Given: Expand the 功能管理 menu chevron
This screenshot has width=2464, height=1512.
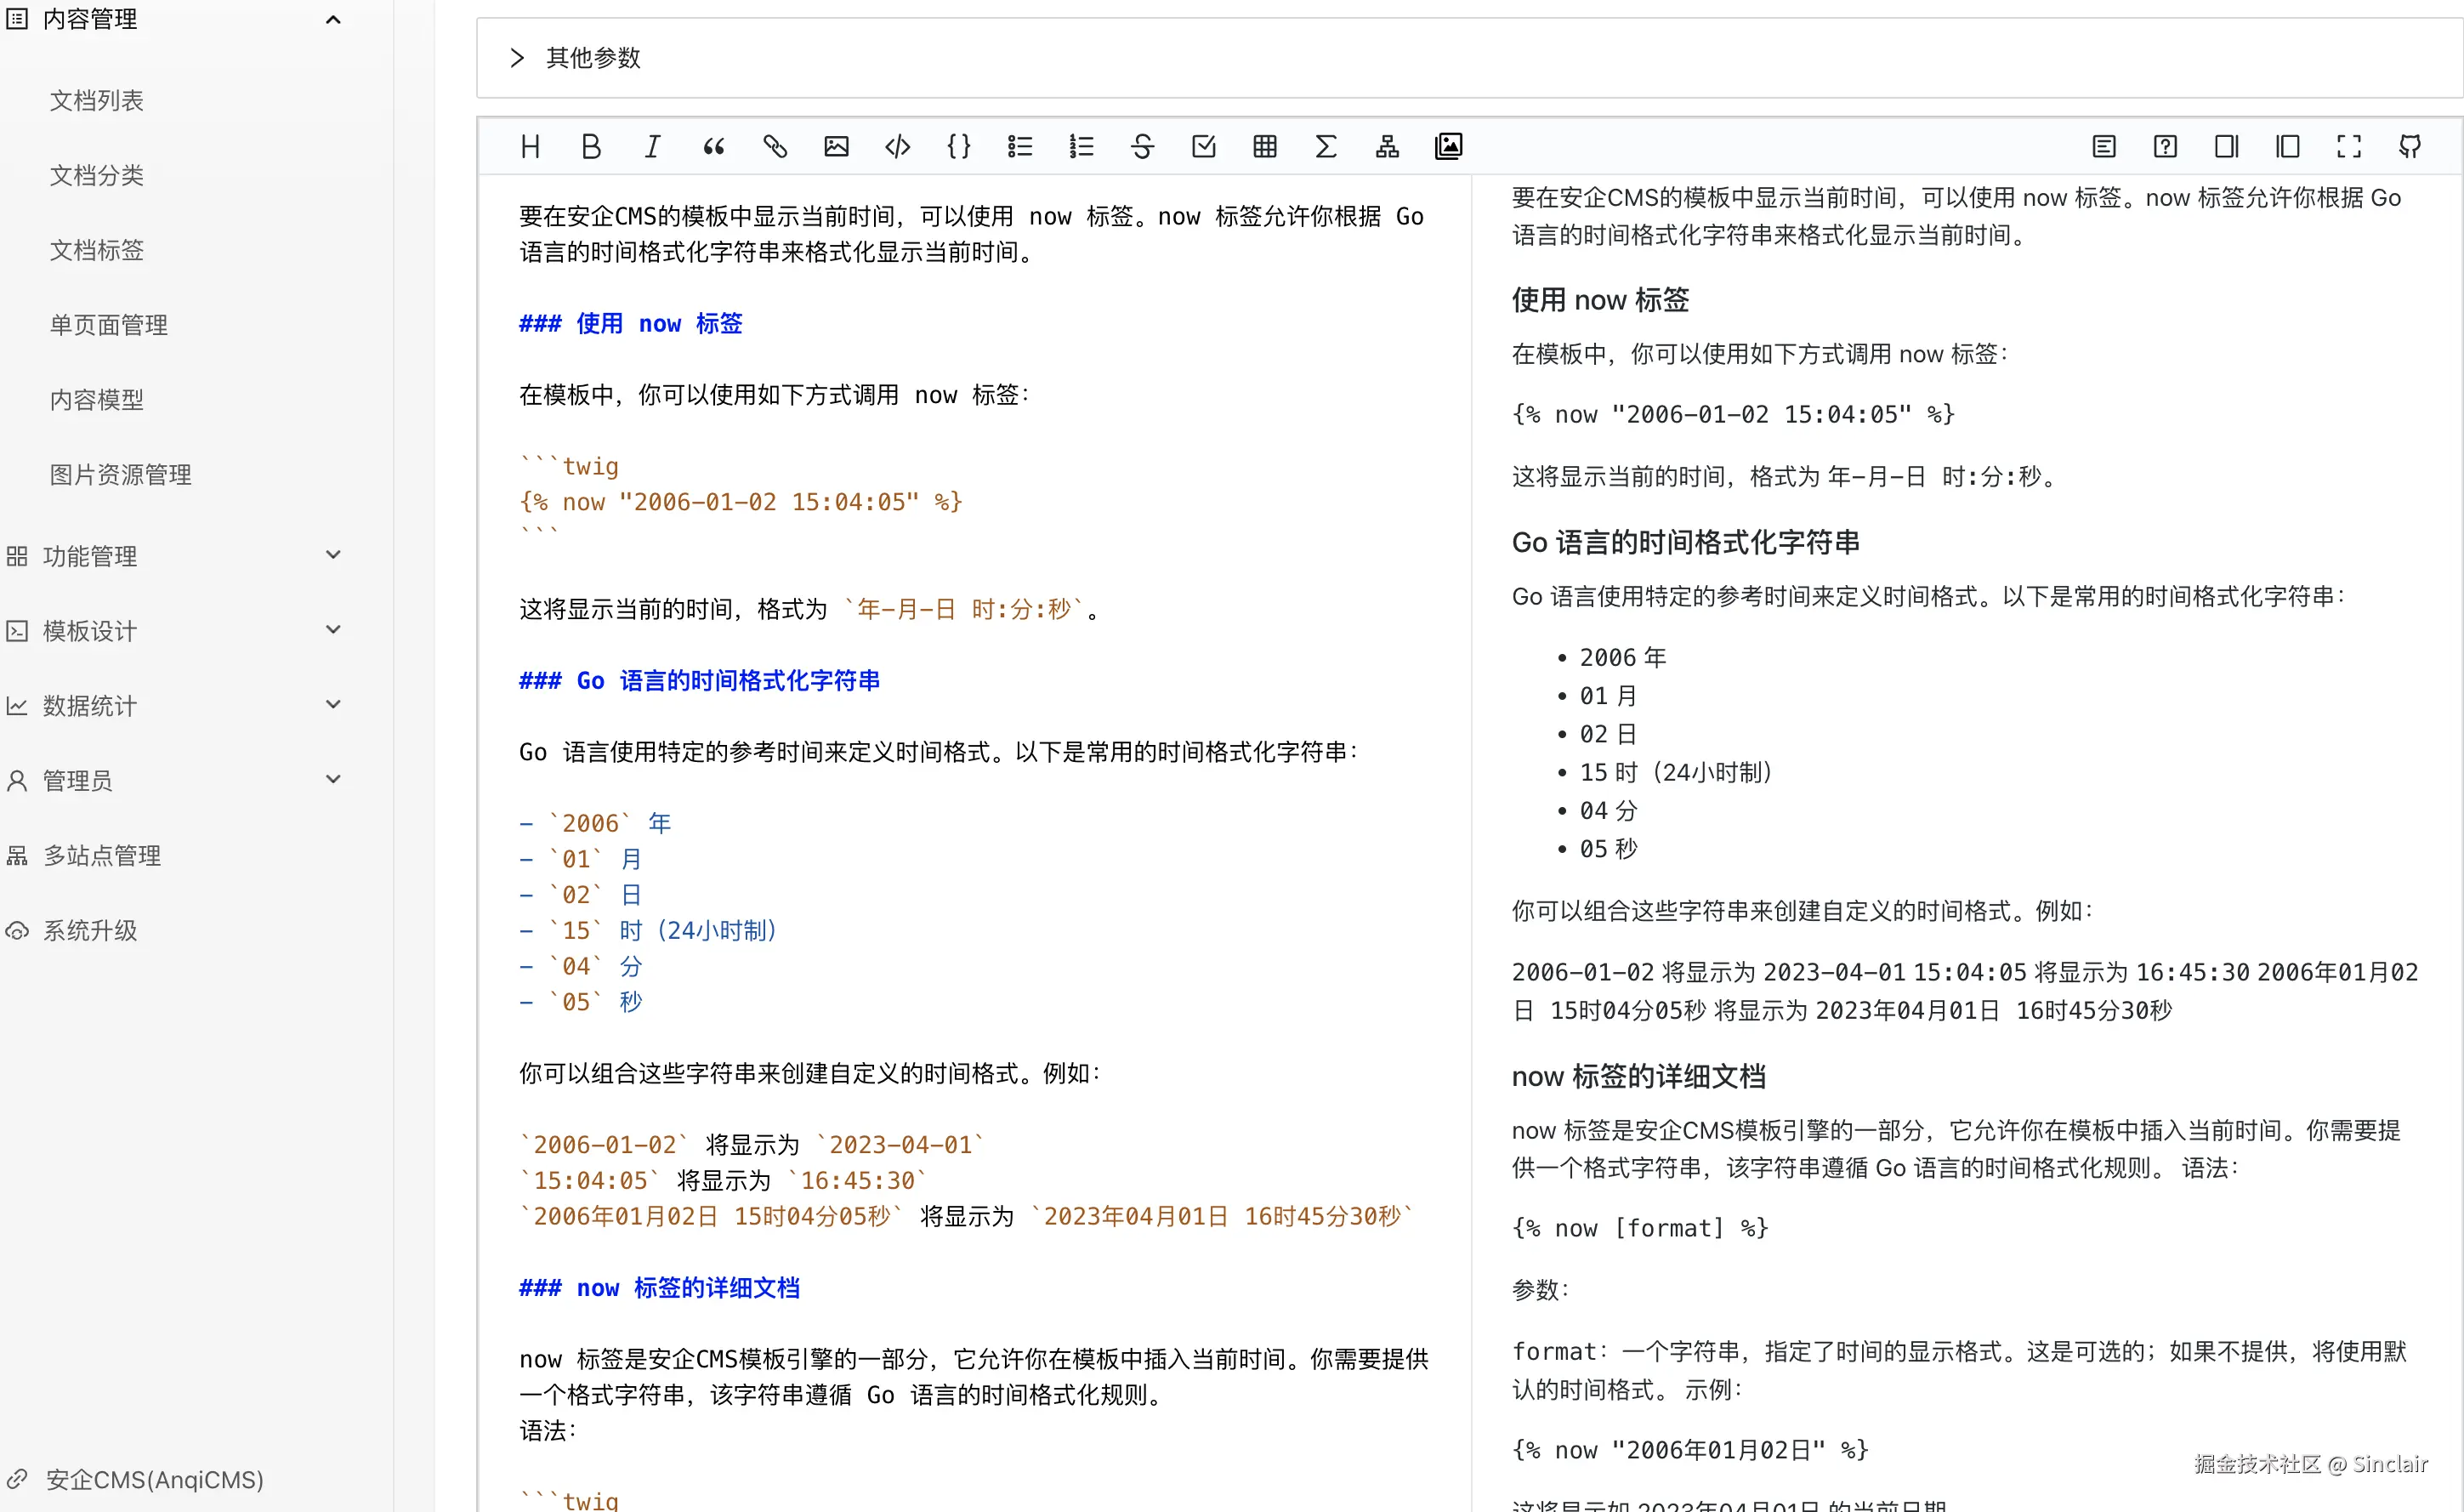Looking at the screenshot, I should click(334, 555).
